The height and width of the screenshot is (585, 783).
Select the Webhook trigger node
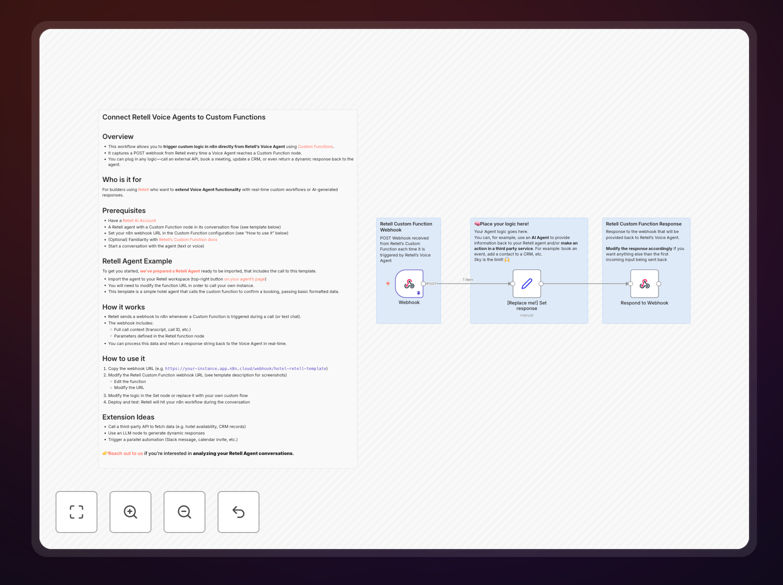pyautogui.click(x=409, y=284)
